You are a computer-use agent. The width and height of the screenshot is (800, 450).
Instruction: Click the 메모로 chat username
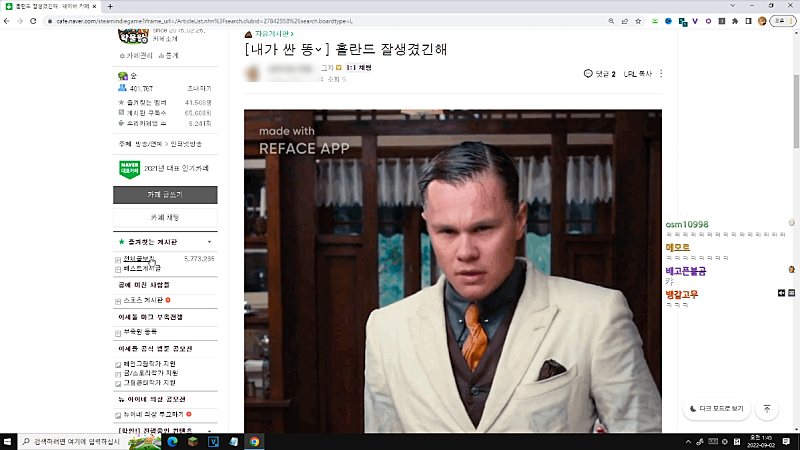(678, 247)
